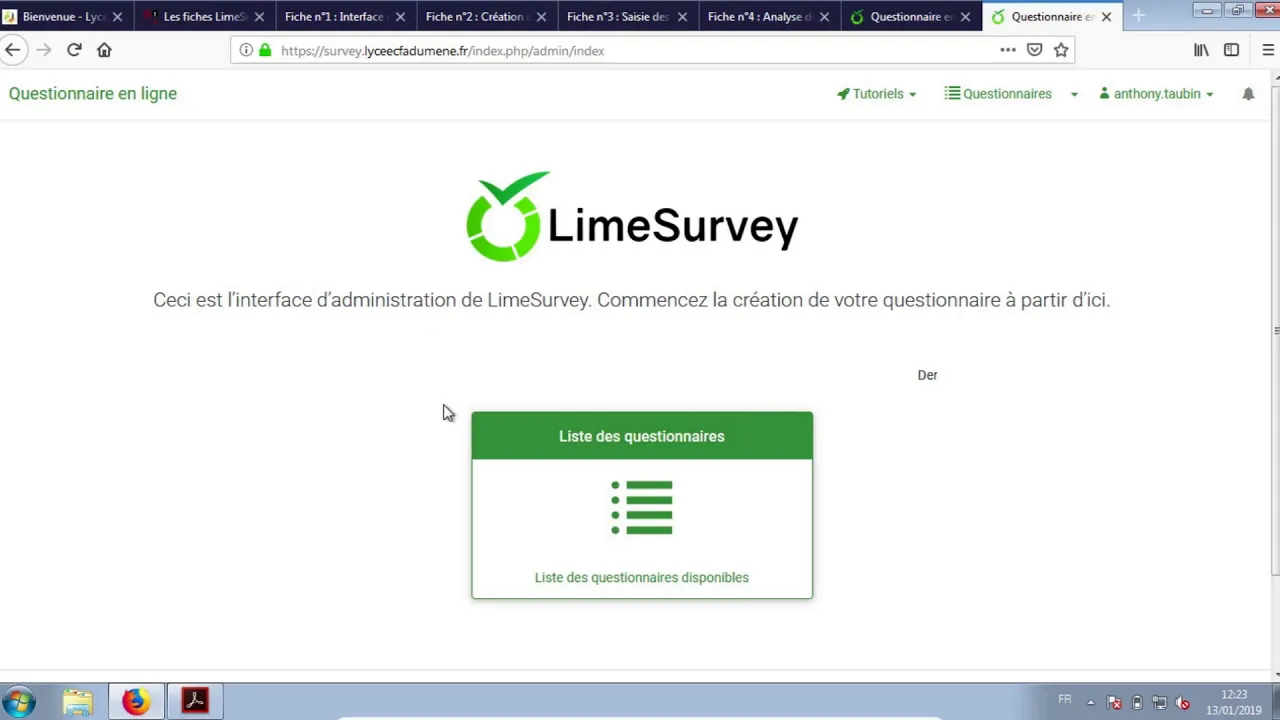Screen dimensions: 1280x720
Task: Click the network tray icon
Action: coord(1160,702)
